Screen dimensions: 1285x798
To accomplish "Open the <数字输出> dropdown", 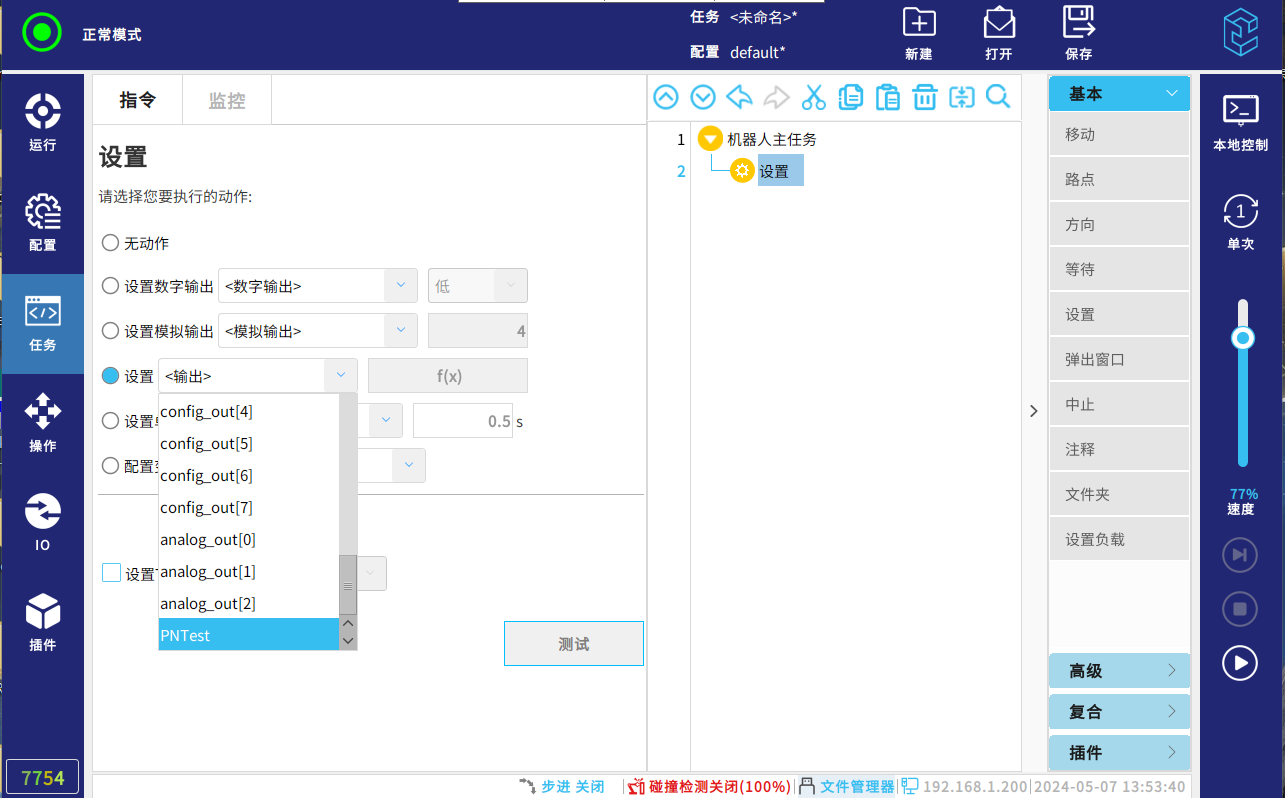I will [317, 286].
